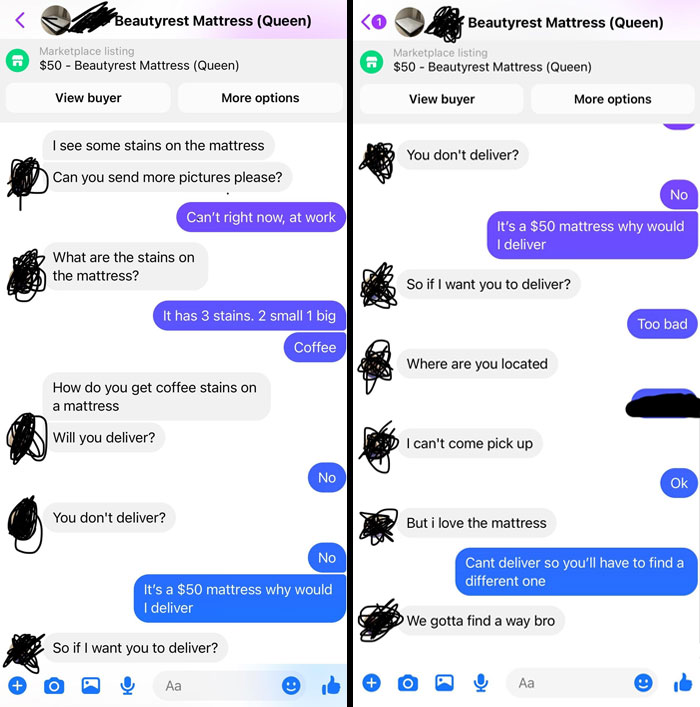700x707 pixels.
Task: Click View buyer button in right chat
Action: click(442, 99)
